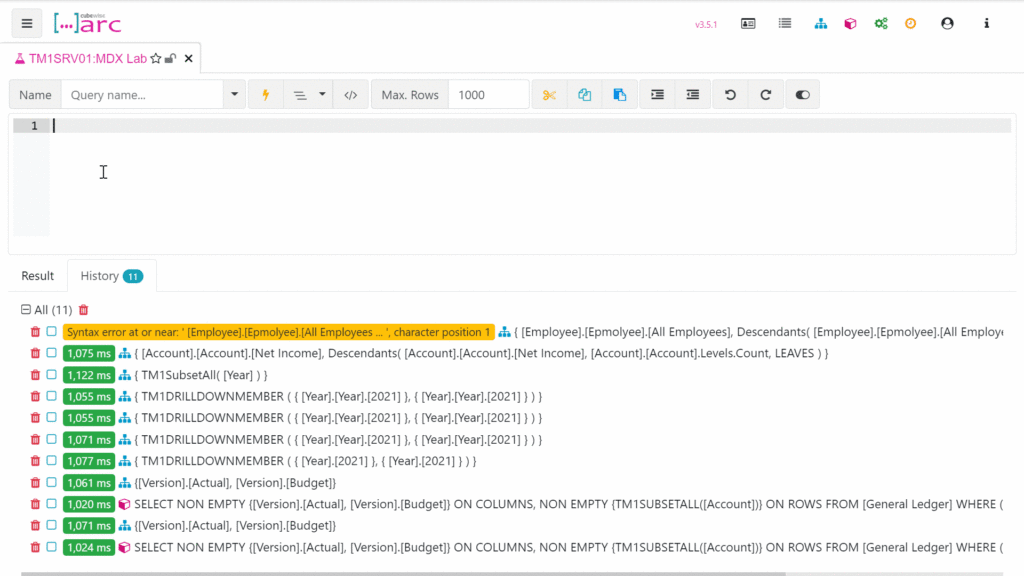Click the scissors cut icon
This screenshot has height=576, width=1024.
tap(549, 95)
